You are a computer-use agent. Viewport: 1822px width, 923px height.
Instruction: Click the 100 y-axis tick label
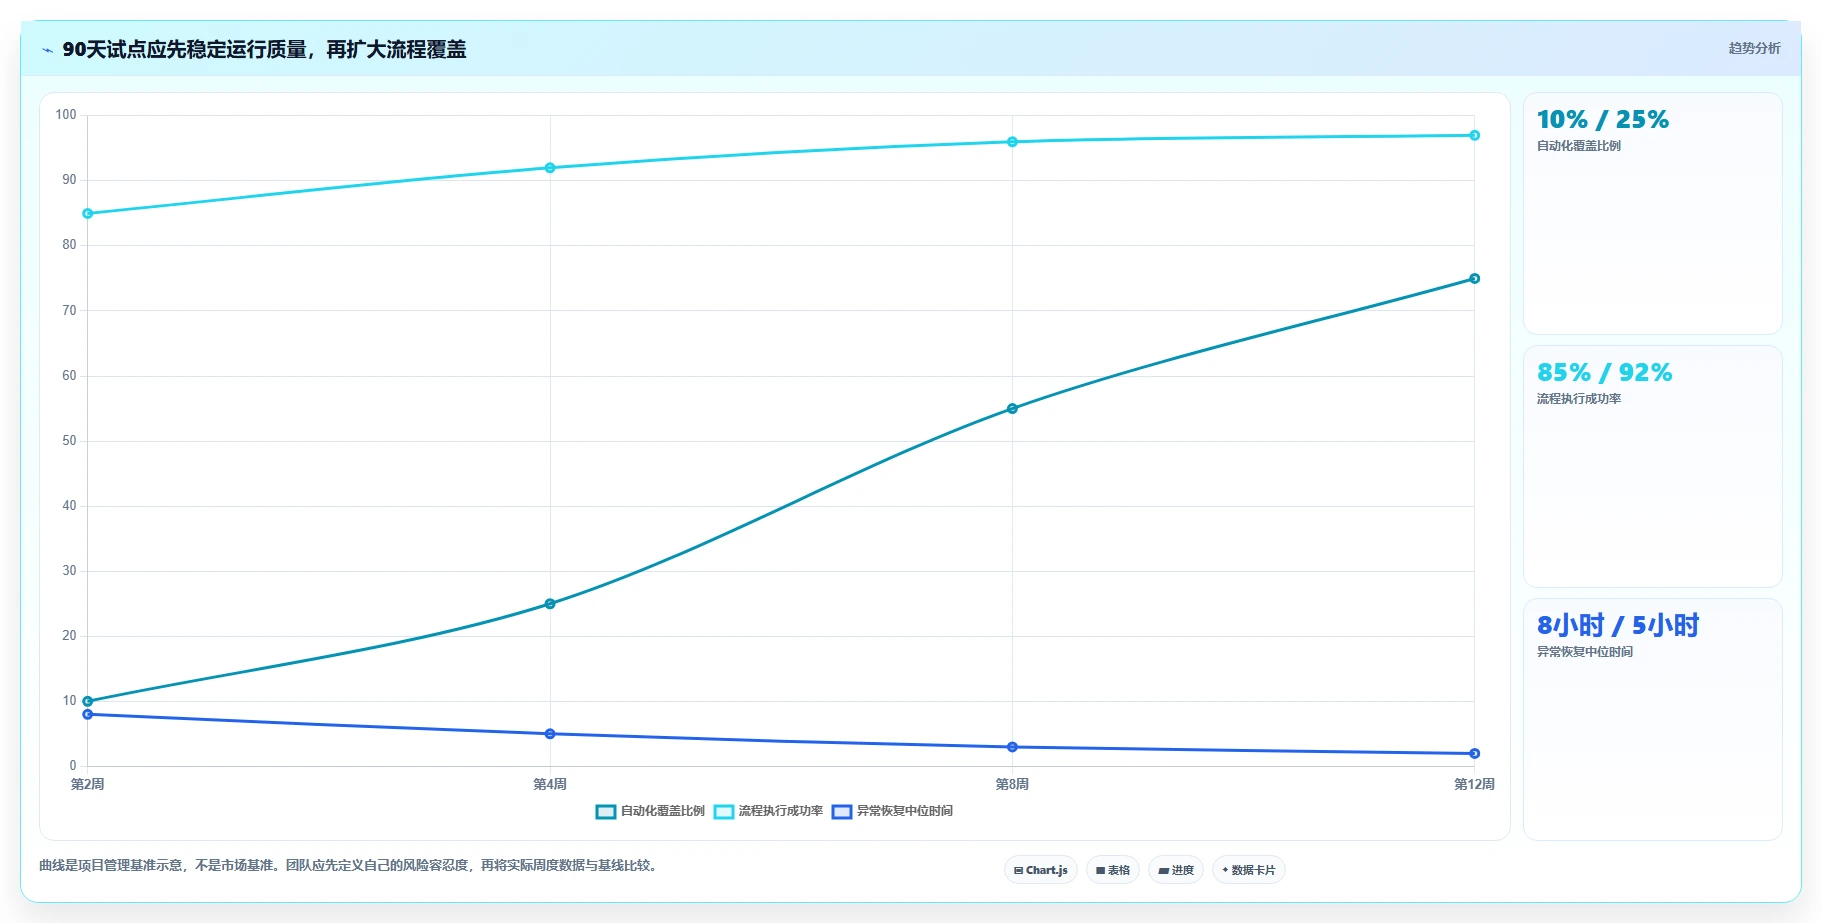pos(66,115)
